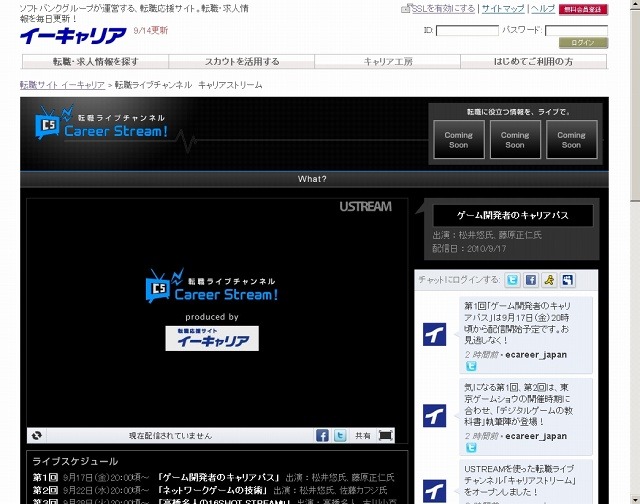Screen dimensions: 640x504
Task: Share stream via Twitter icon on player bar
Action: coord(340,435)
